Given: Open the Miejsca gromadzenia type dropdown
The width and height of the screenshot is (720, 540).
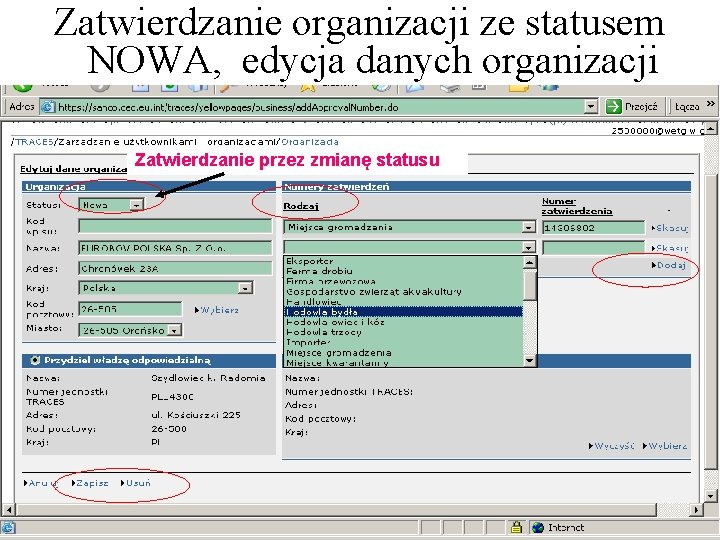Looking at the screenshot, I should (529, 227).
